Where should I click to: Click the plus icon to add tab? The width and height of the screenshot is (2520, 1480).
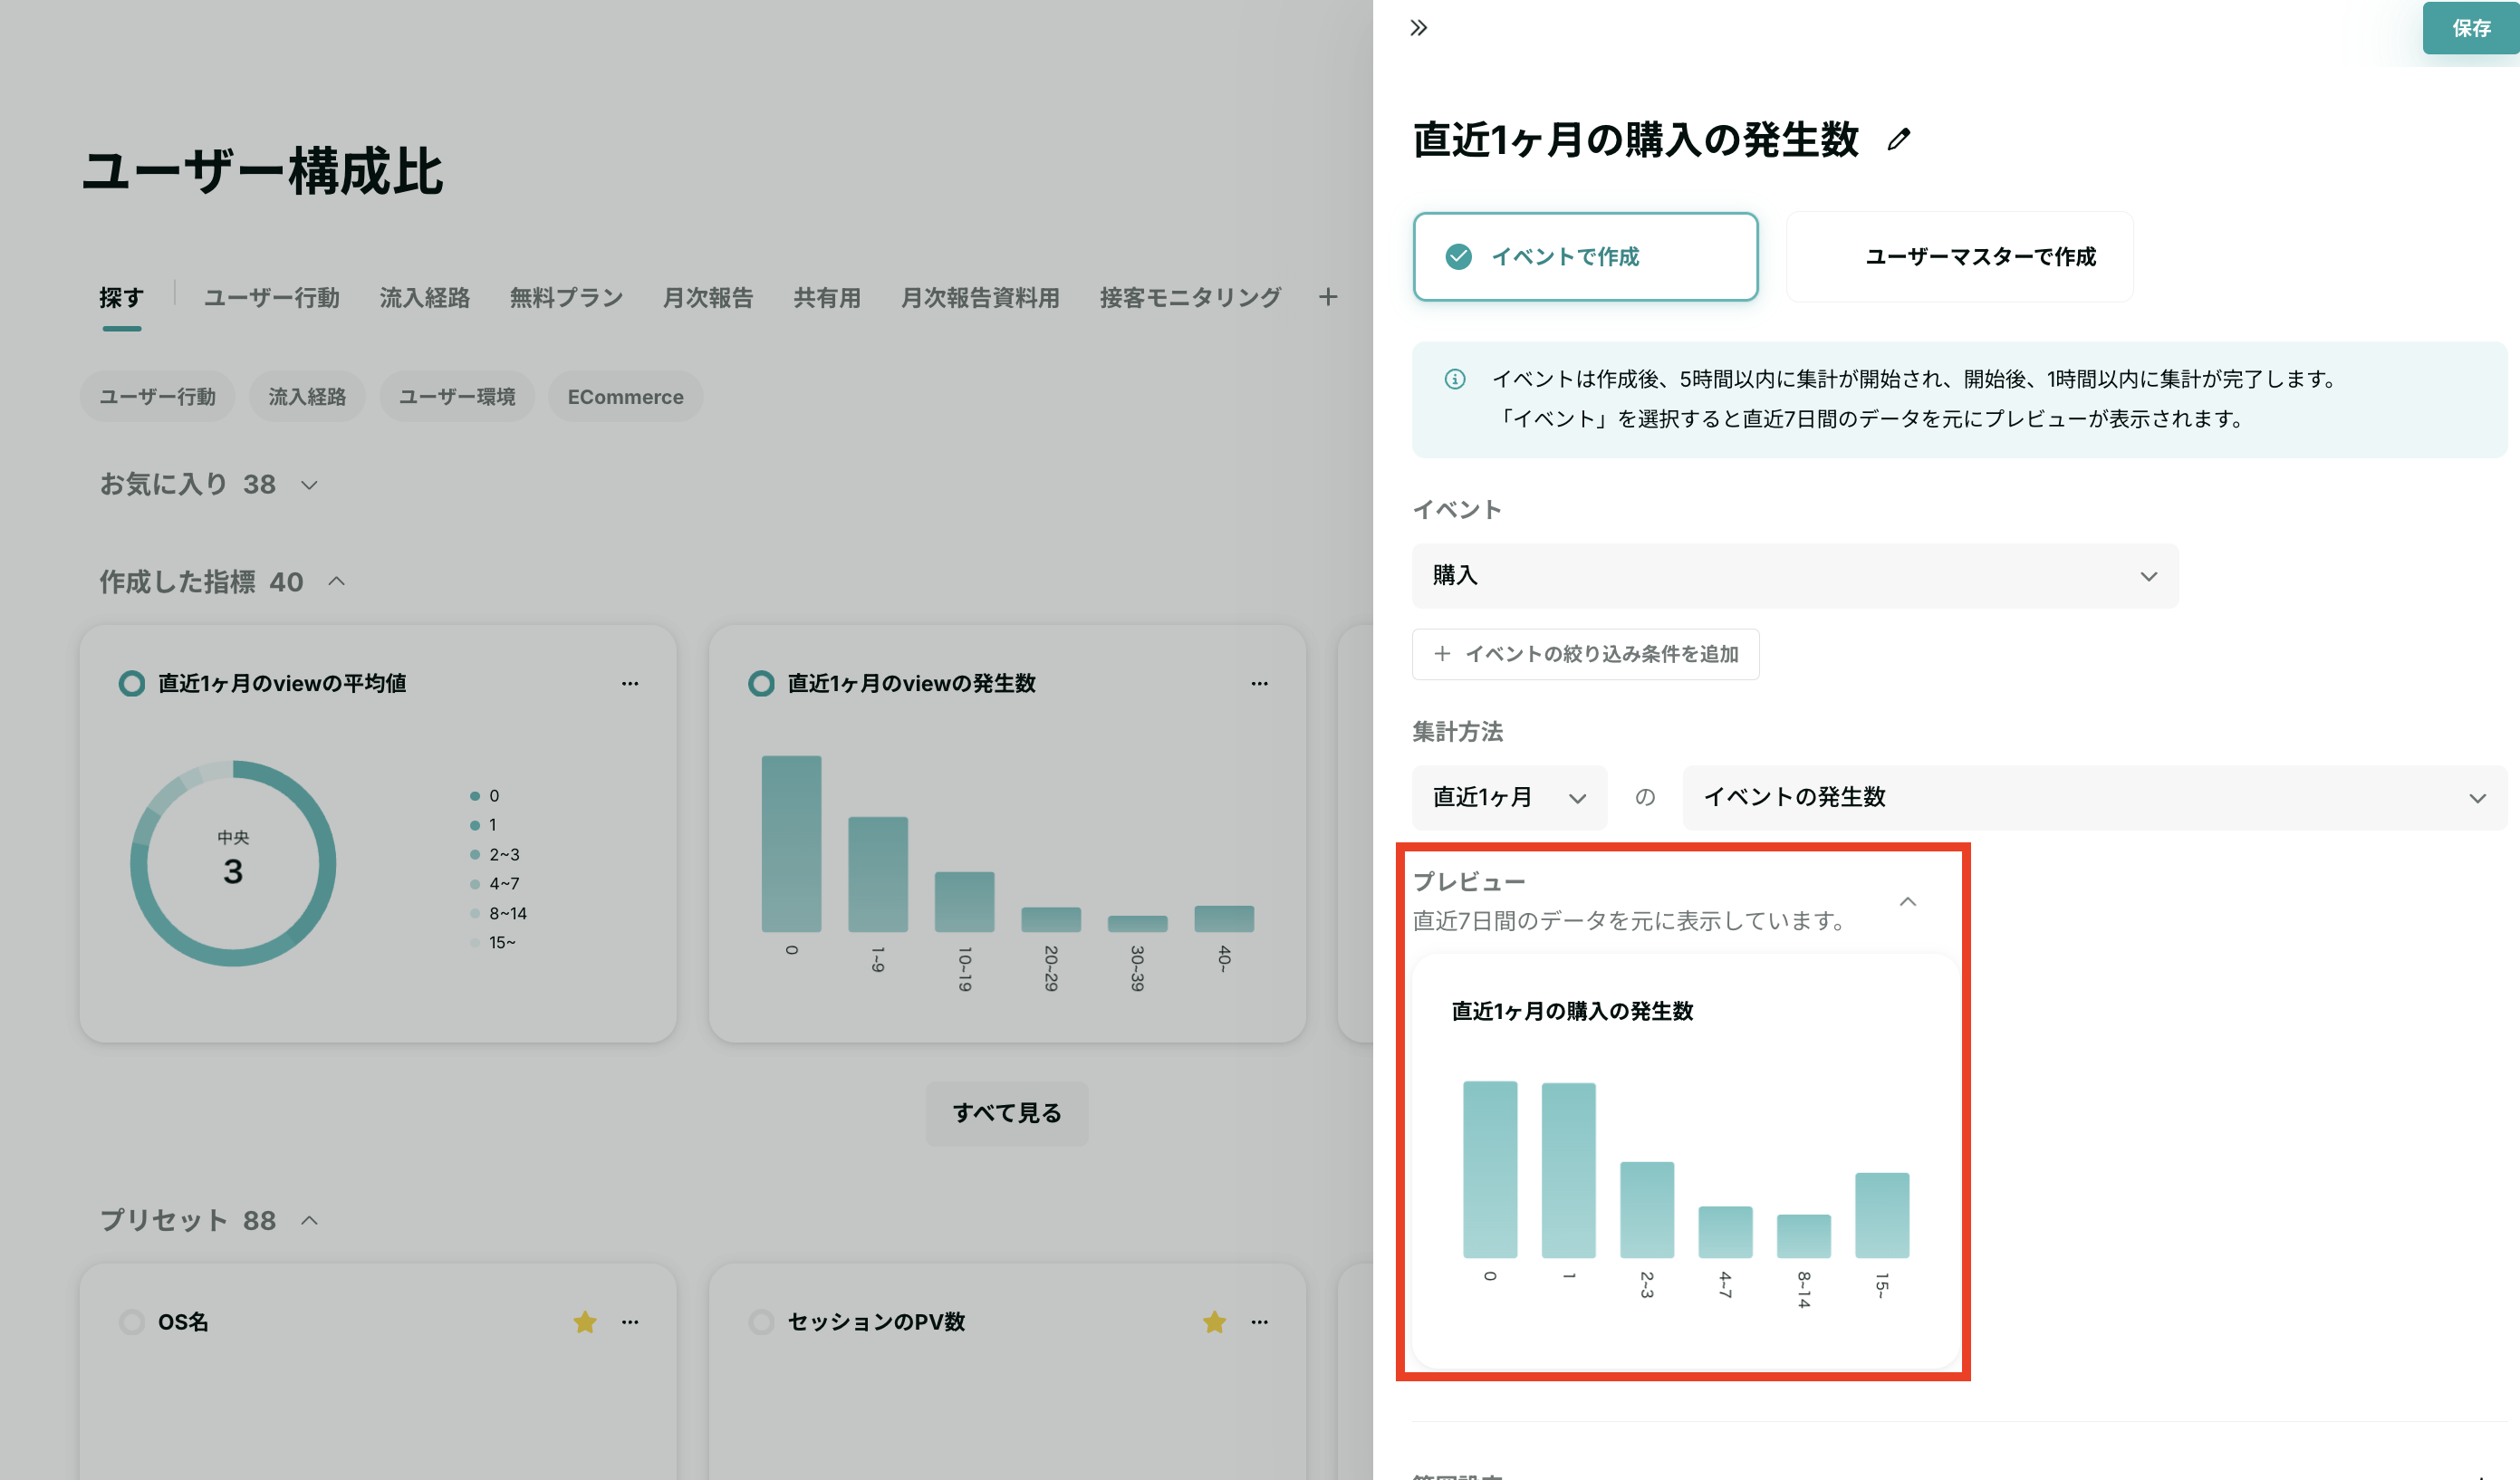click(1327, 297)
